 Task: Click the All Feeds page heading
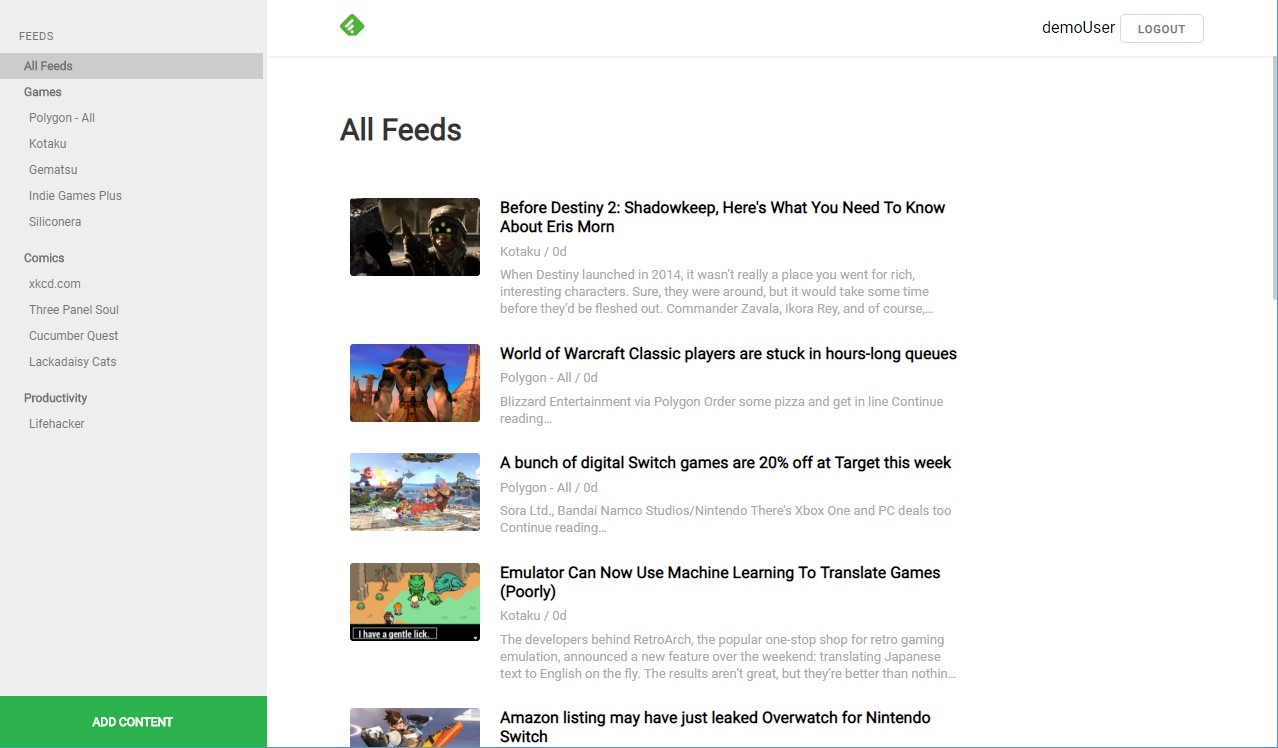(x=401, y=130)
